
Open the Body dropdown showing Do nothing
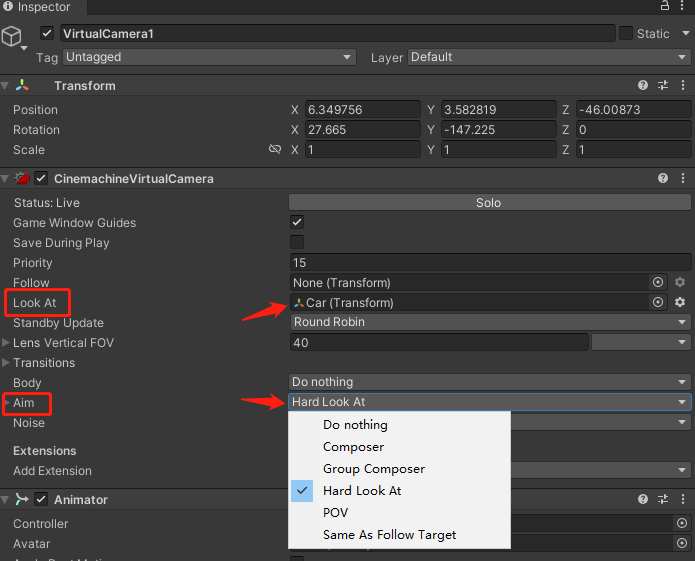coord(490,382)
